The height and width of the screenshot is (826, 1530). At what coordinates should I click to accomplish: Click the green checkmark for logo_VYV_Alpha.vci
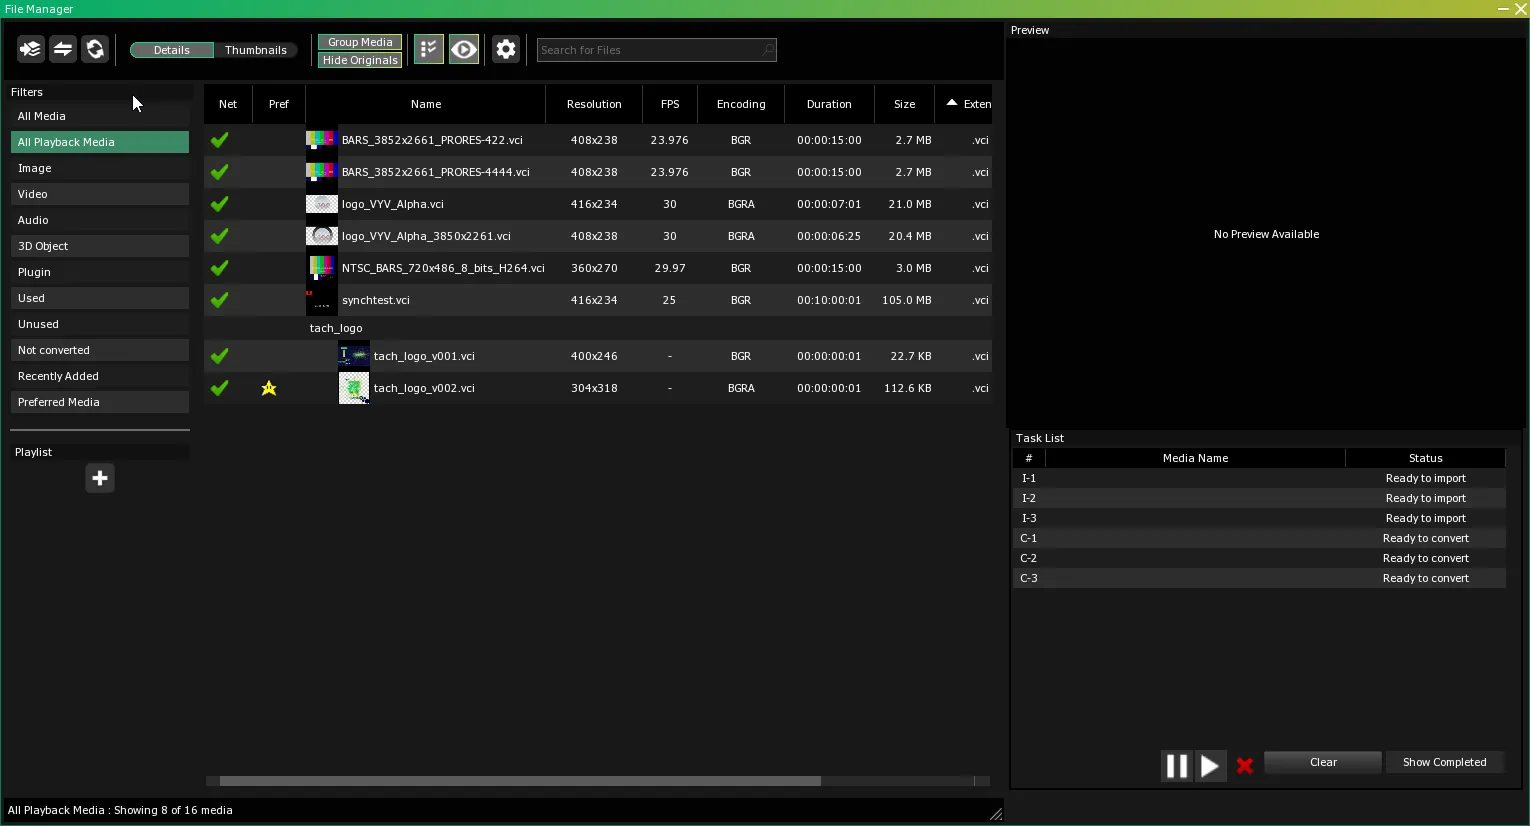point(220,204)
